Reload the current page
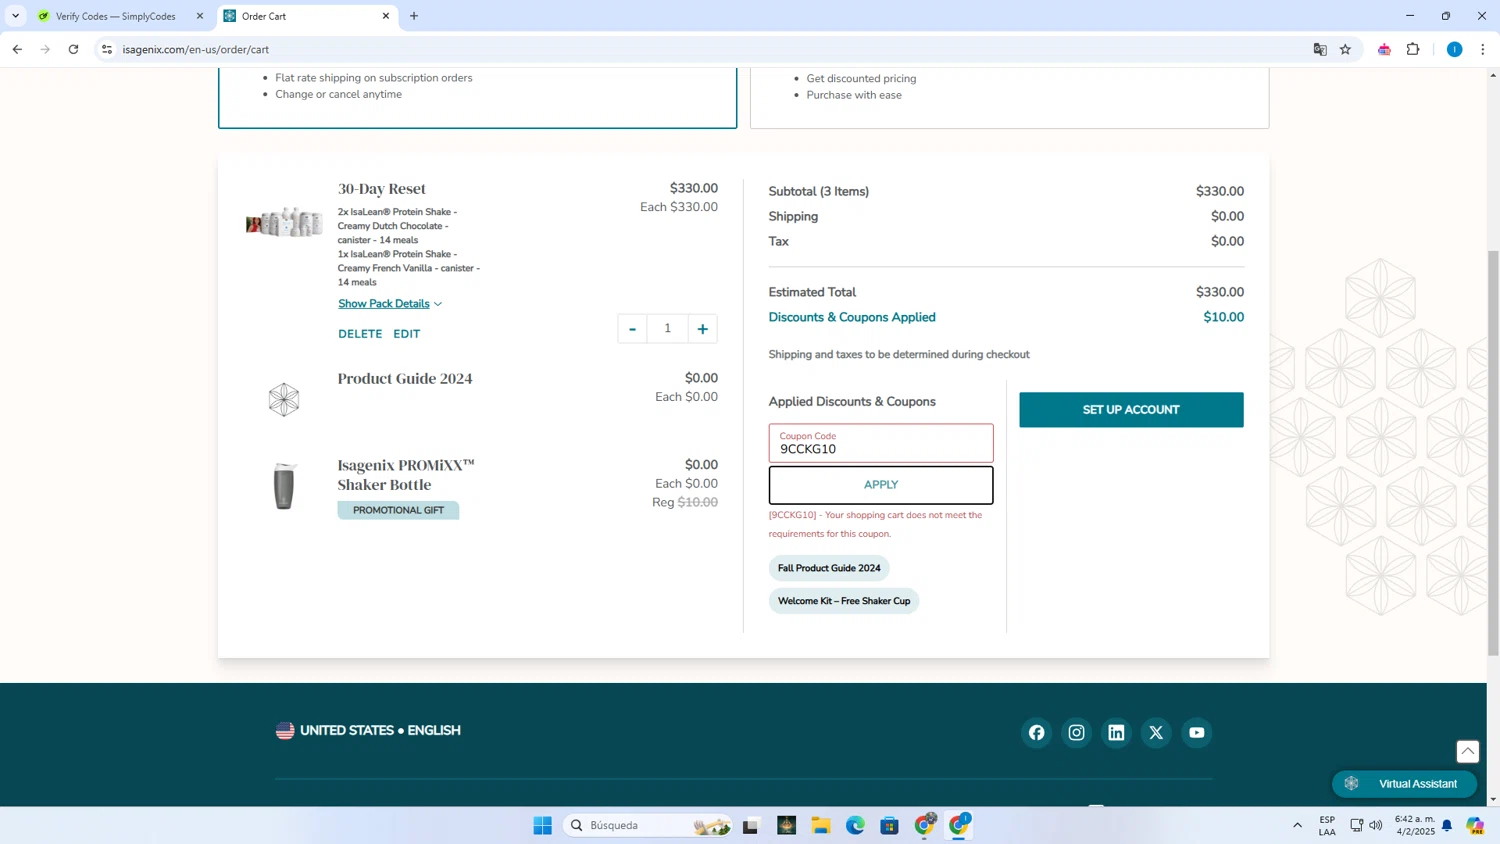The width and height of the screenshot is (1500, 844). coord(73,49)
